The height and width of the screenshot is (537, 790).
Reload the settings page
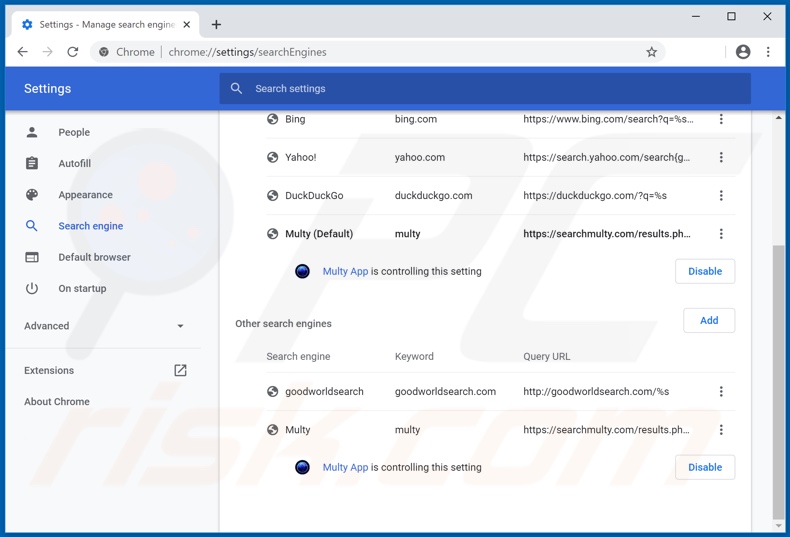coord(73,52)
